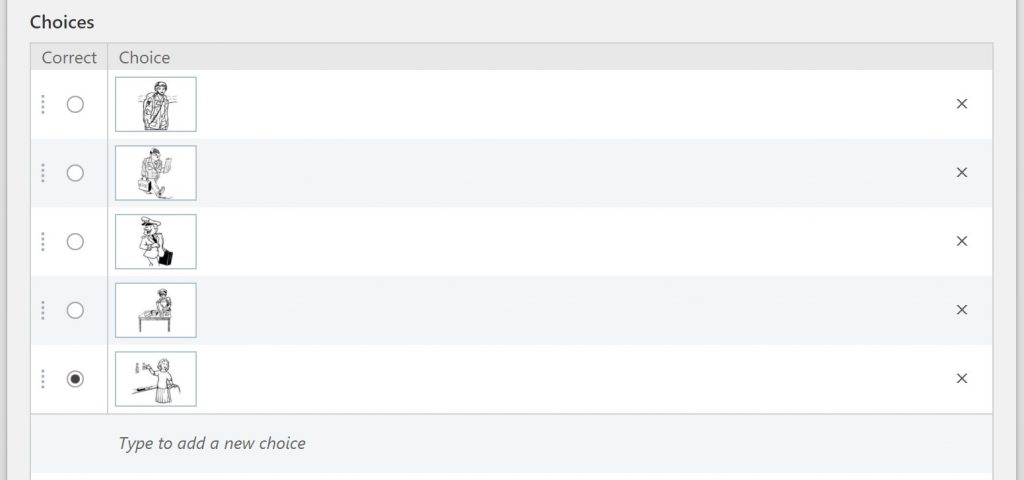Select third choice as correct answer
The width and height of the screenshot is (1024, 480).
[75, 242]
